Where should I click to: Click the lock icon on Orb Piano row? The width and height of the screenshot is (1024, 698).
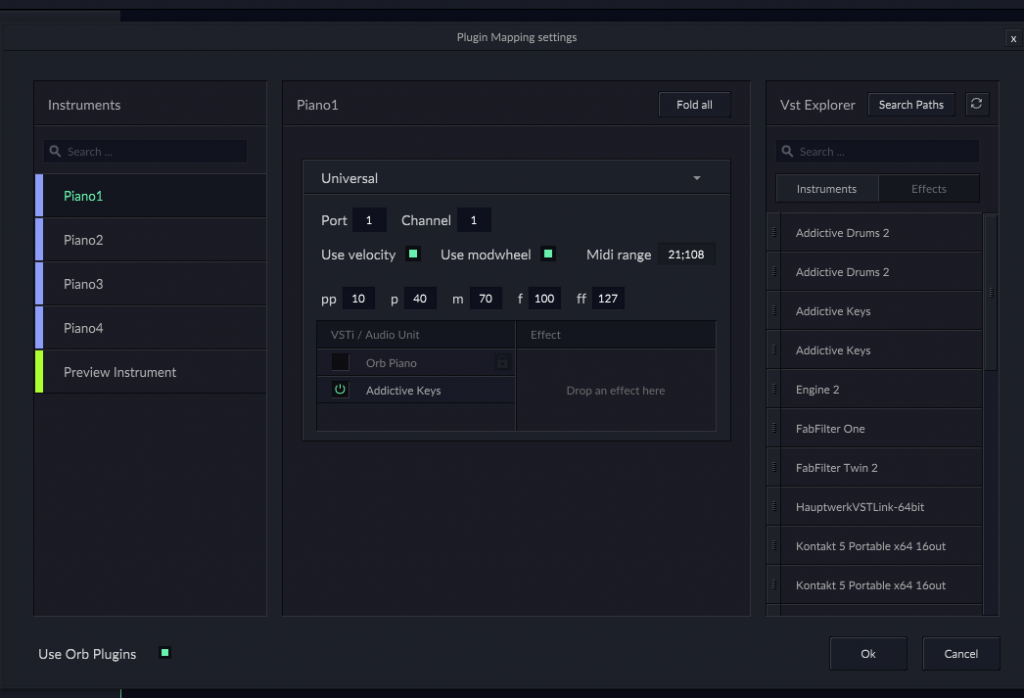tap(502, 363)
